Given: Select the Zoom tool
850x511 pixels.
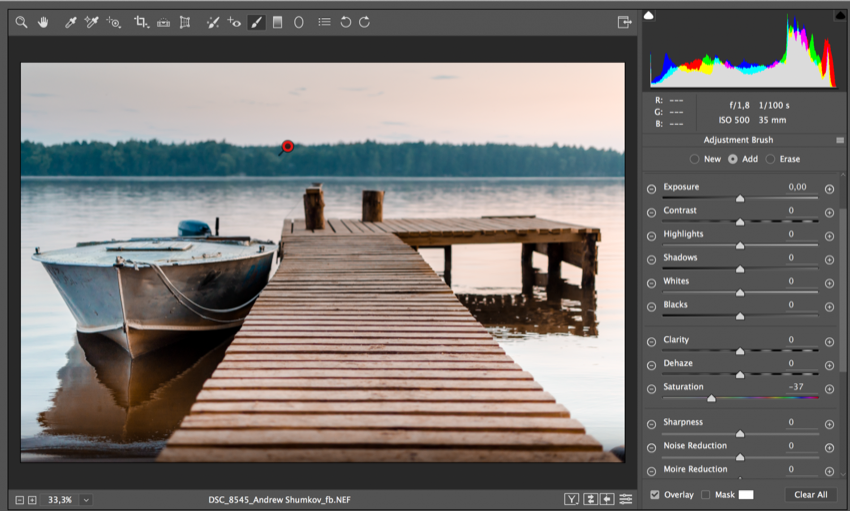Looking at the screenshot, I should [x=21, y=21].
